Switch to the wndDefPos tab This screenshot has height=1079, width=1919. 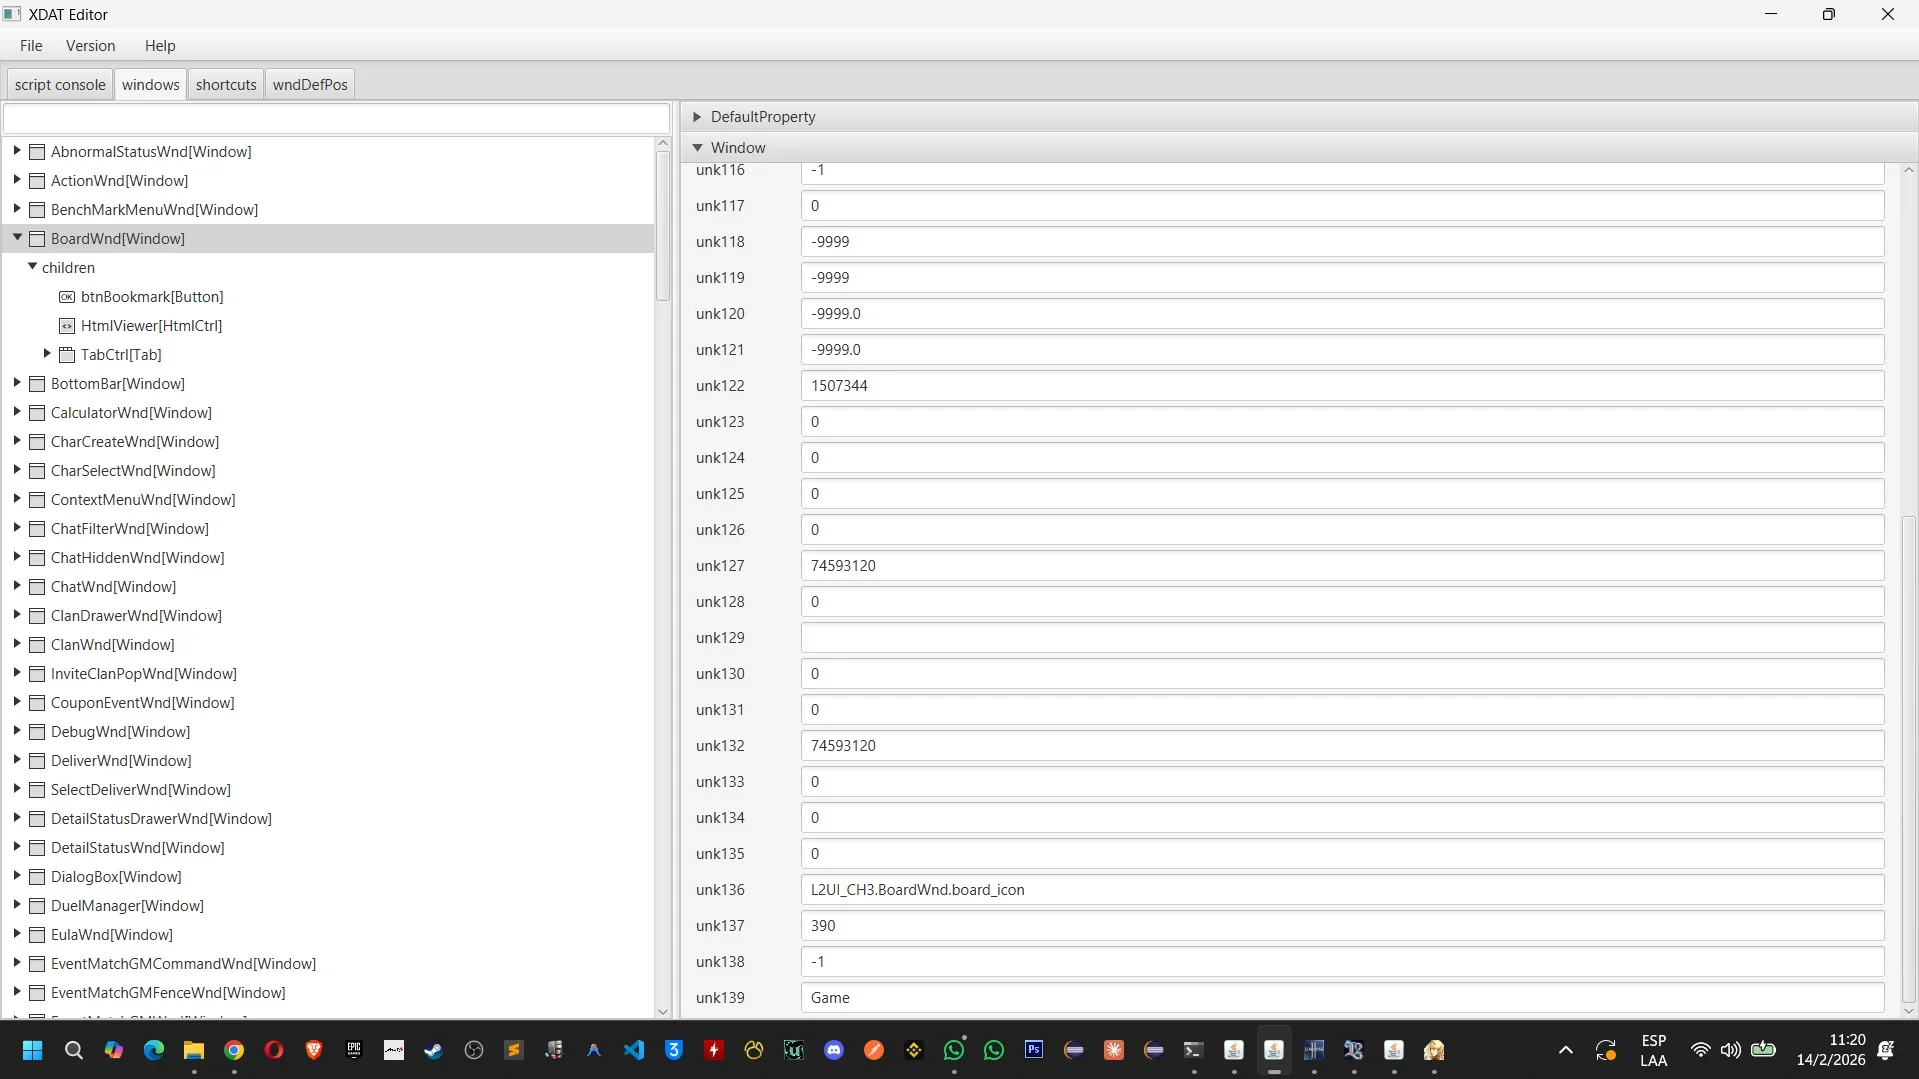click(310, 85)
